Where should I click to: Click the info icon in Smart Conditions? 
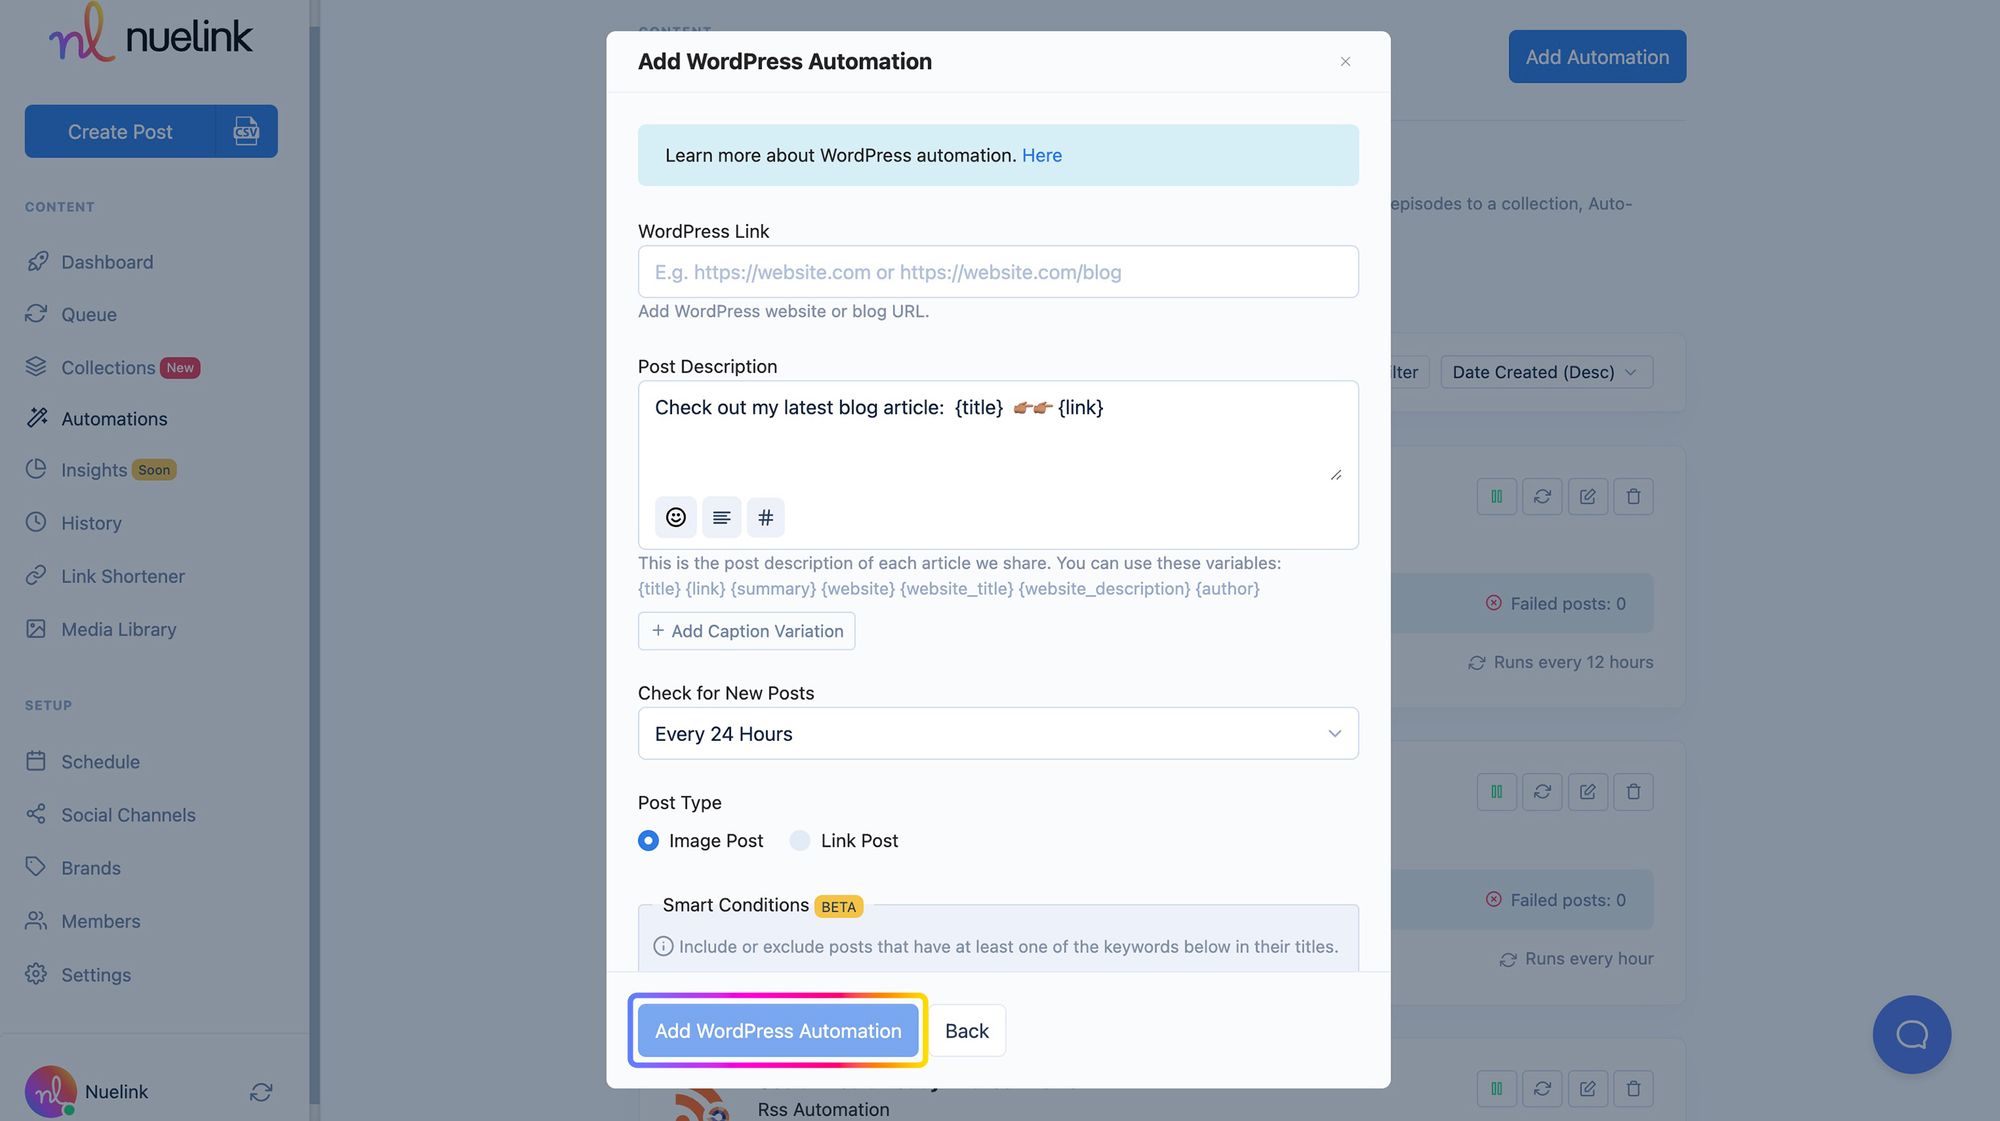tap(663, 946)
